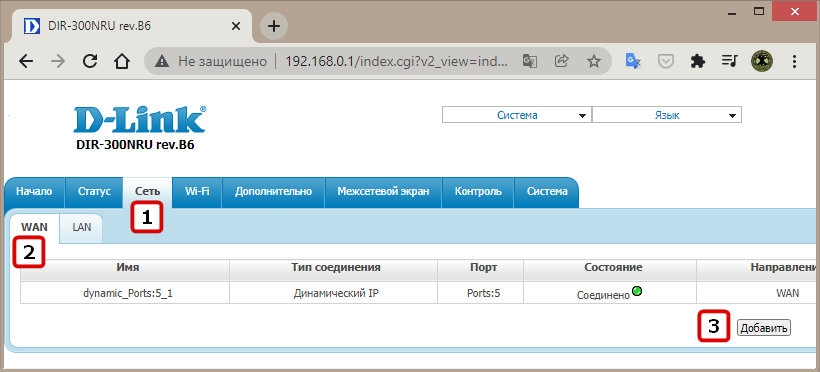Open the browser home page icon
The width and height of the screenshot is (820, 372).
[122, 62]
